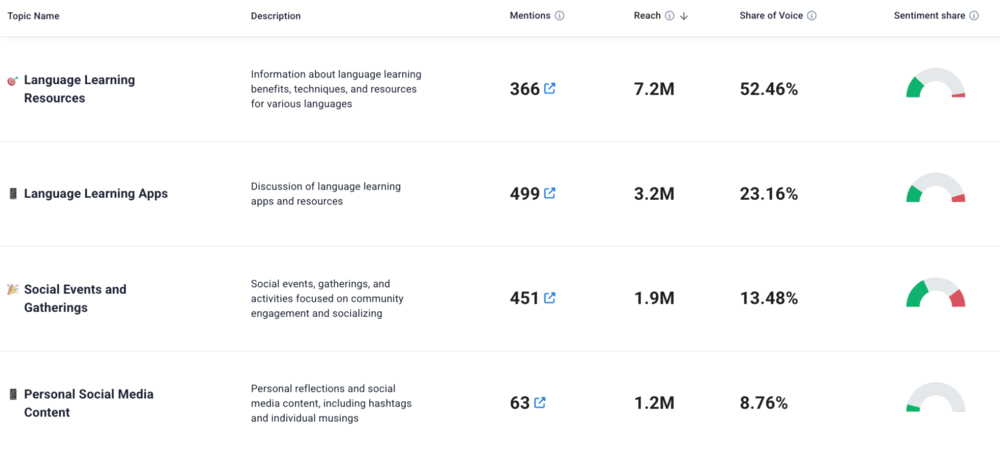Click the 8.76% share of voice value
Image resolution: width=1000 pixels, height=449 pixels.
coord(764,403)
